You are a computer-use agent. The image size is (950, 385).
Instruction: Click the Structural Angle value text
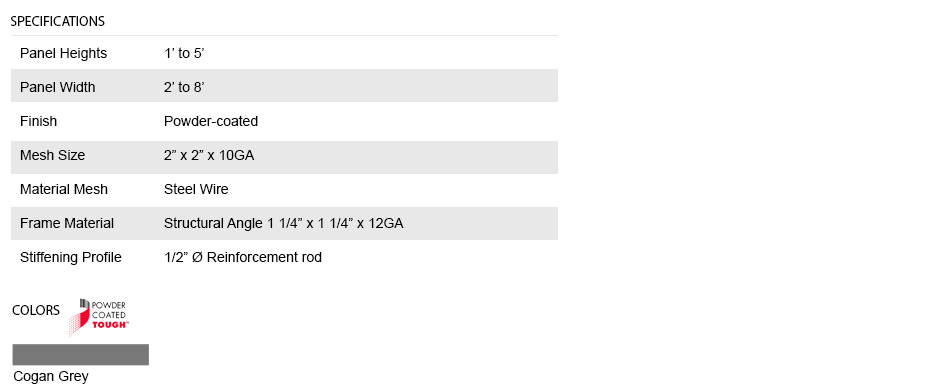pos(284,223)
